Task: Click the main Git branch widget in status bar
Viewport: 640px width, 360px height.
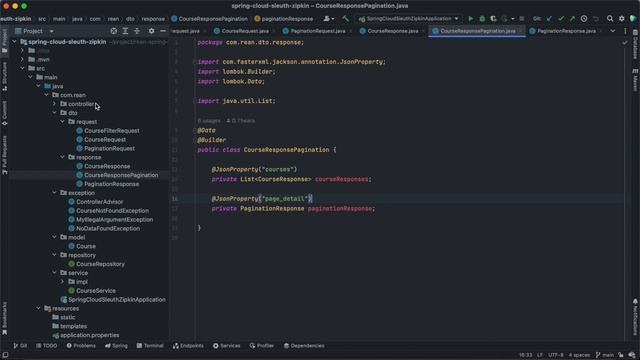Action: click(x=604, y=355)
